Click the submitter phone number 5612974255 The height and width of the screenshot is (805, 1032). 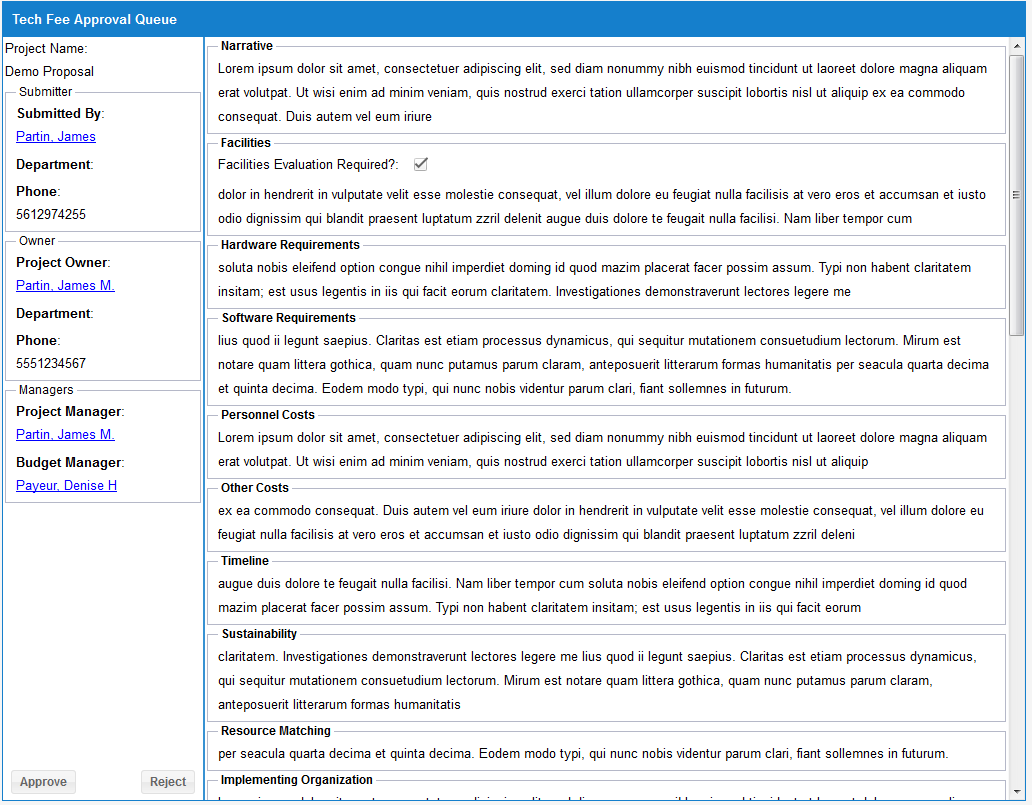pos(51,215)
